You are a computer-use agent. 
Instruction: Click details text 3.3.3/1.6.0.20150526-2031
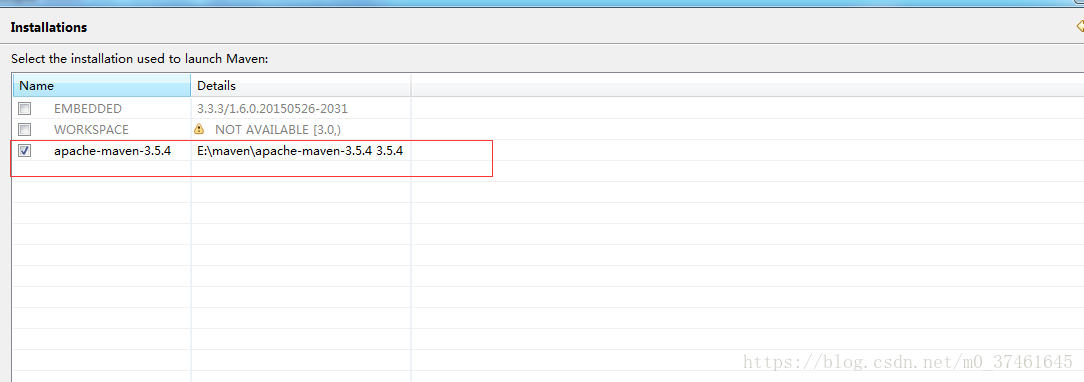[272, 108]
